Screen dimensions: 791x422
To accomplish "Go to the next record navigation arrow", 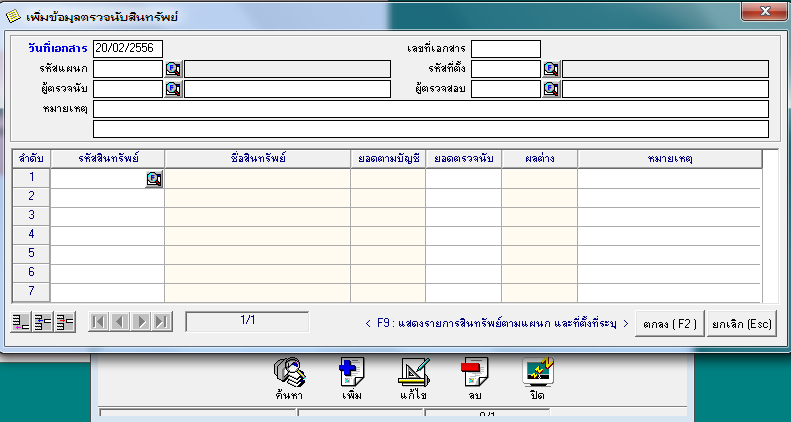I will coord(141,322).
